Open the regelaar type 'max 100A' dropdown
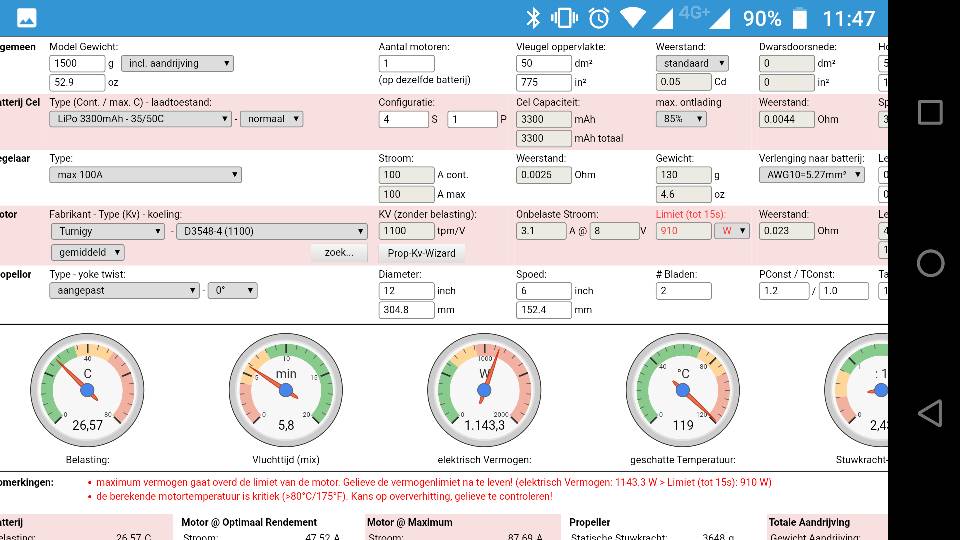Viewport: 960px width, 540px height. coord(145,174)
